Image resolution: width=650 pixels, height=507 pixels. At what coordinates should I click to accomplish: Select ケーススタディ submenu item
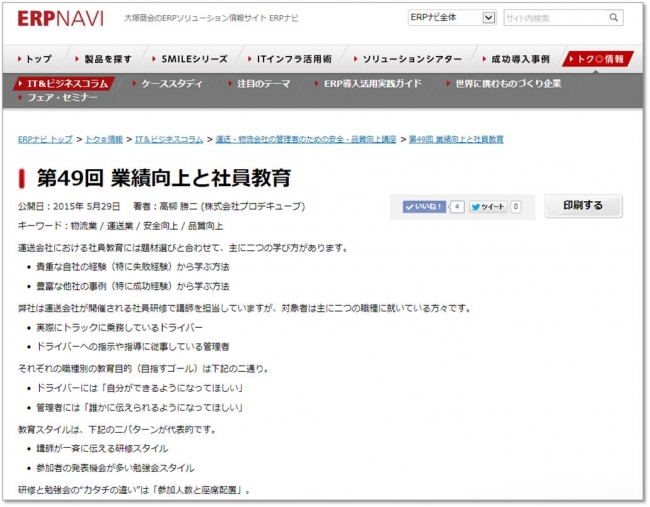tap(167, 84)
